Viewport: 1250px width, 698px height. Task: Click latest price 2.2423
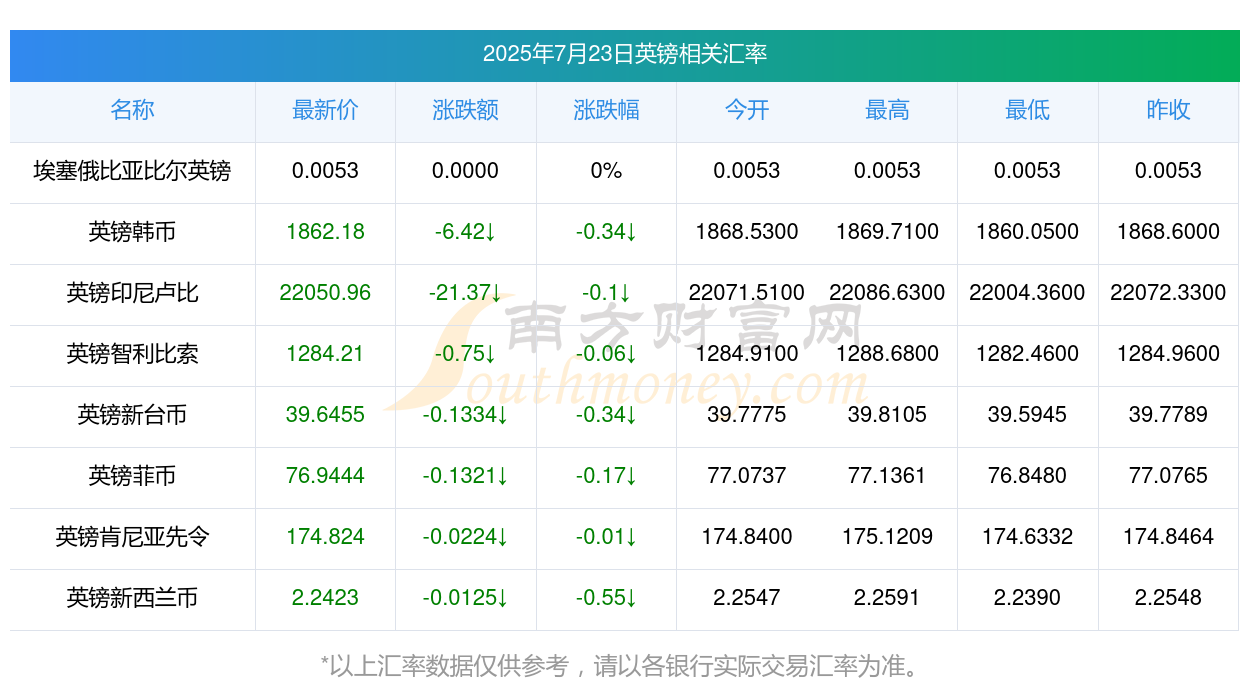[325, 598]
